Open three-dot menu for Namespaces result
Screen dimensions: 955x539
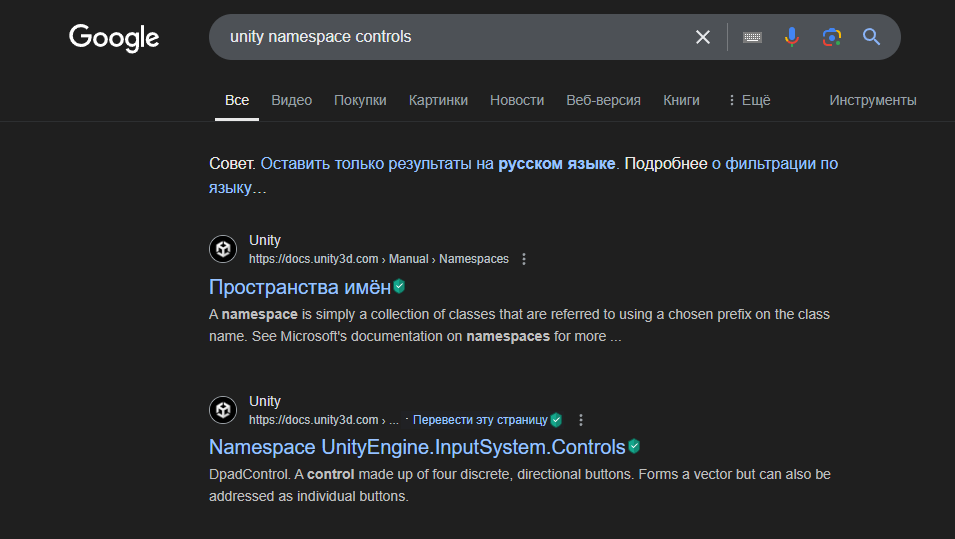point(524,259)
